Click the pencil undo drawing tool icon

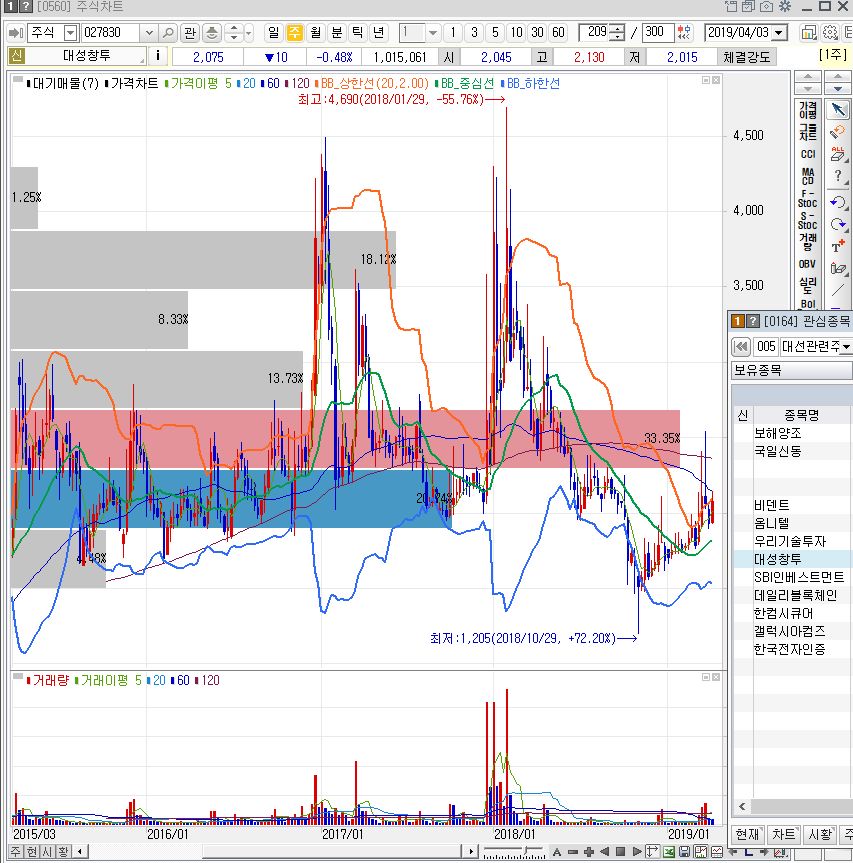pyautogui.click(x=838, y=132)
